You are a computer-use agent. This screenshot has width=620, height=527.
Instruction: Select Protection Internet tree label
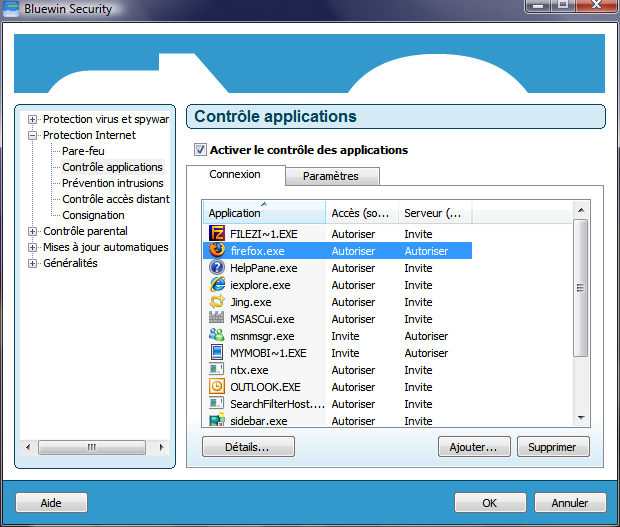(x=89, y=135)
